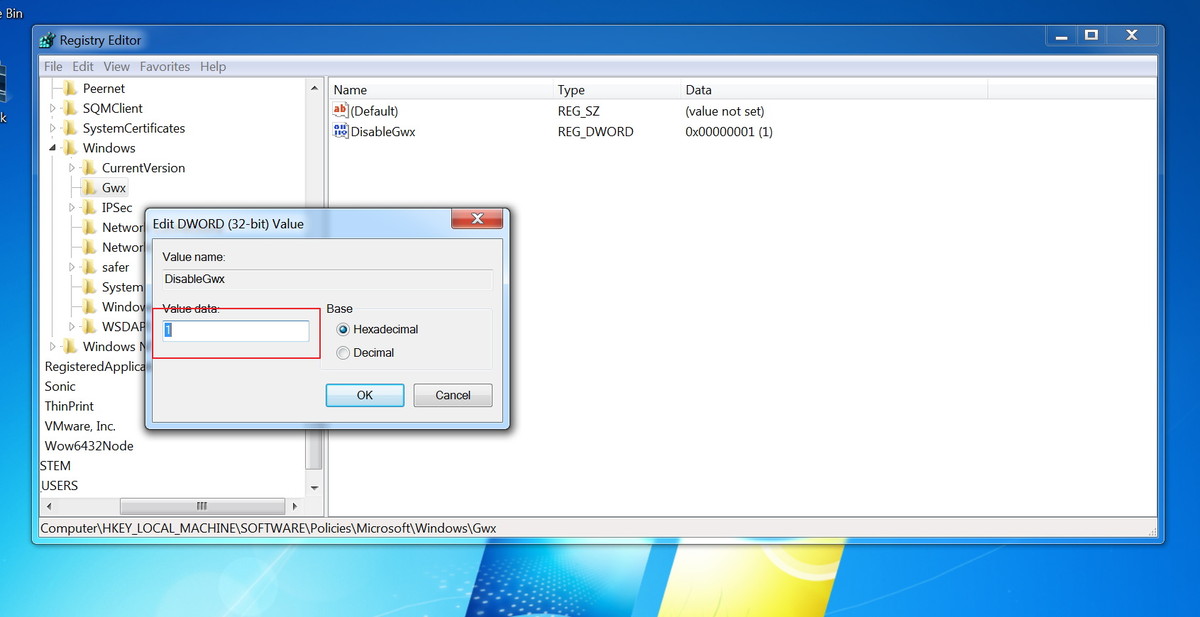Viewport: 1200px width, 617px height.
Task: Click the Gwx folder icon in tree
Action: pyautogui.click(x=88, y=187)
